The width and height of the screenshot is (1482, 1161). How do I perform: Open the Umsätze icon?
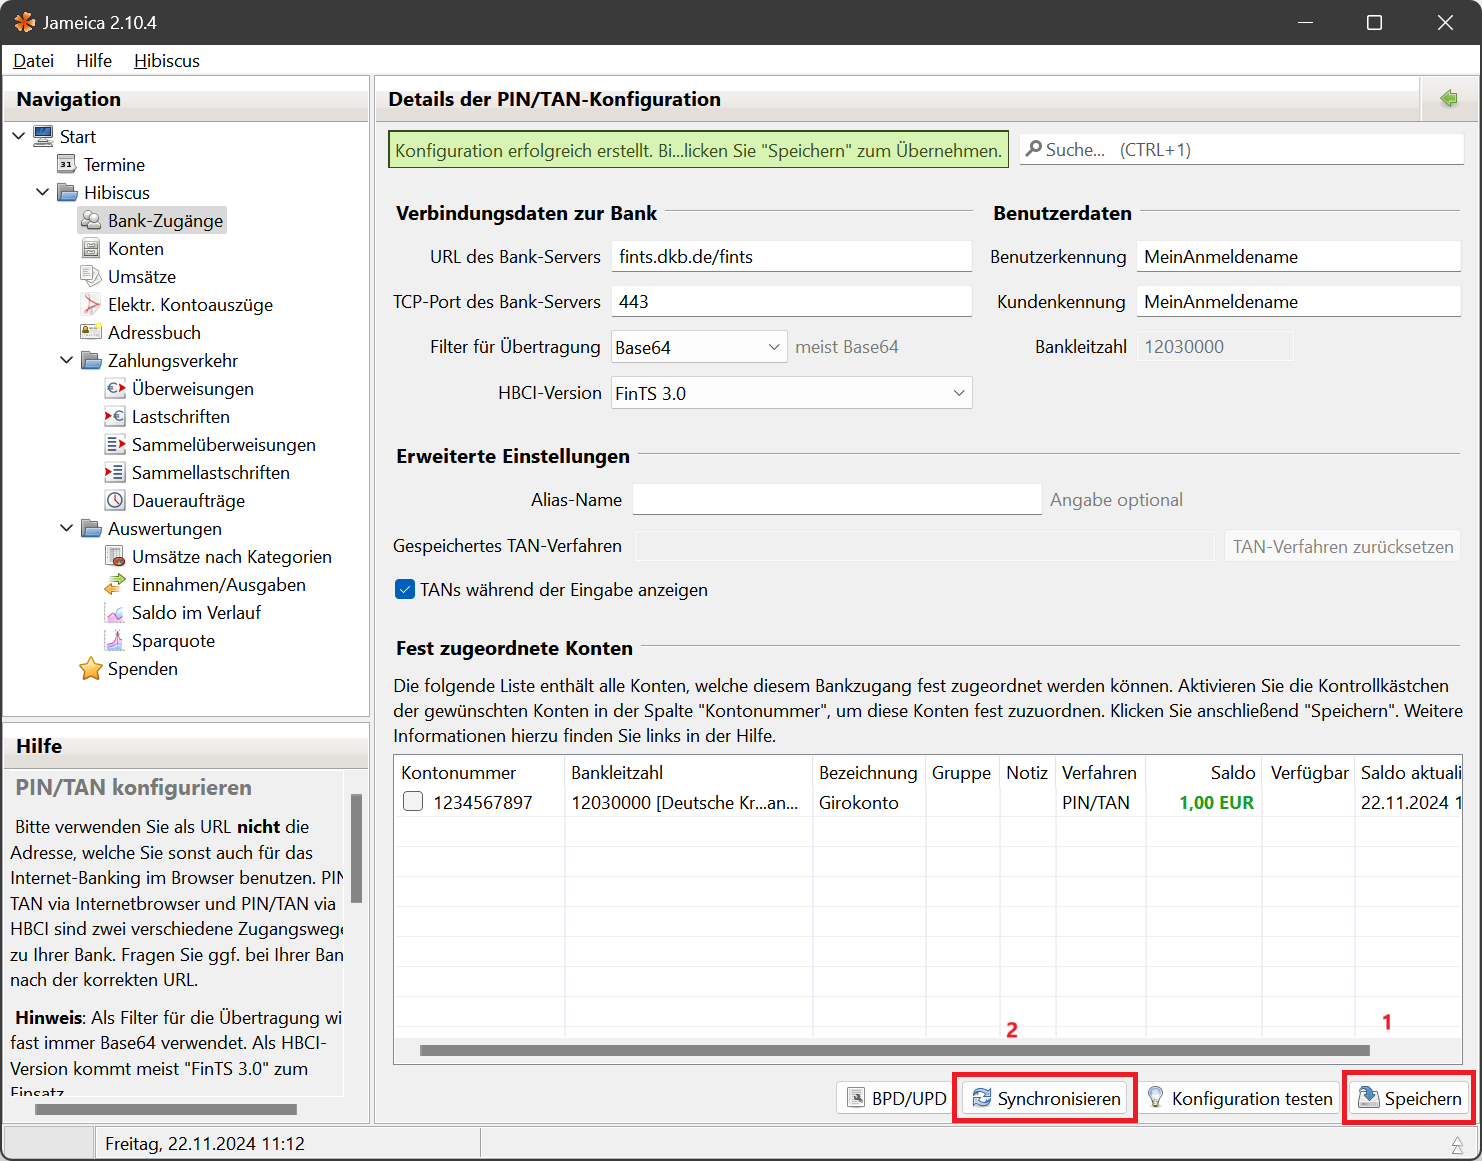click(91, 276)
